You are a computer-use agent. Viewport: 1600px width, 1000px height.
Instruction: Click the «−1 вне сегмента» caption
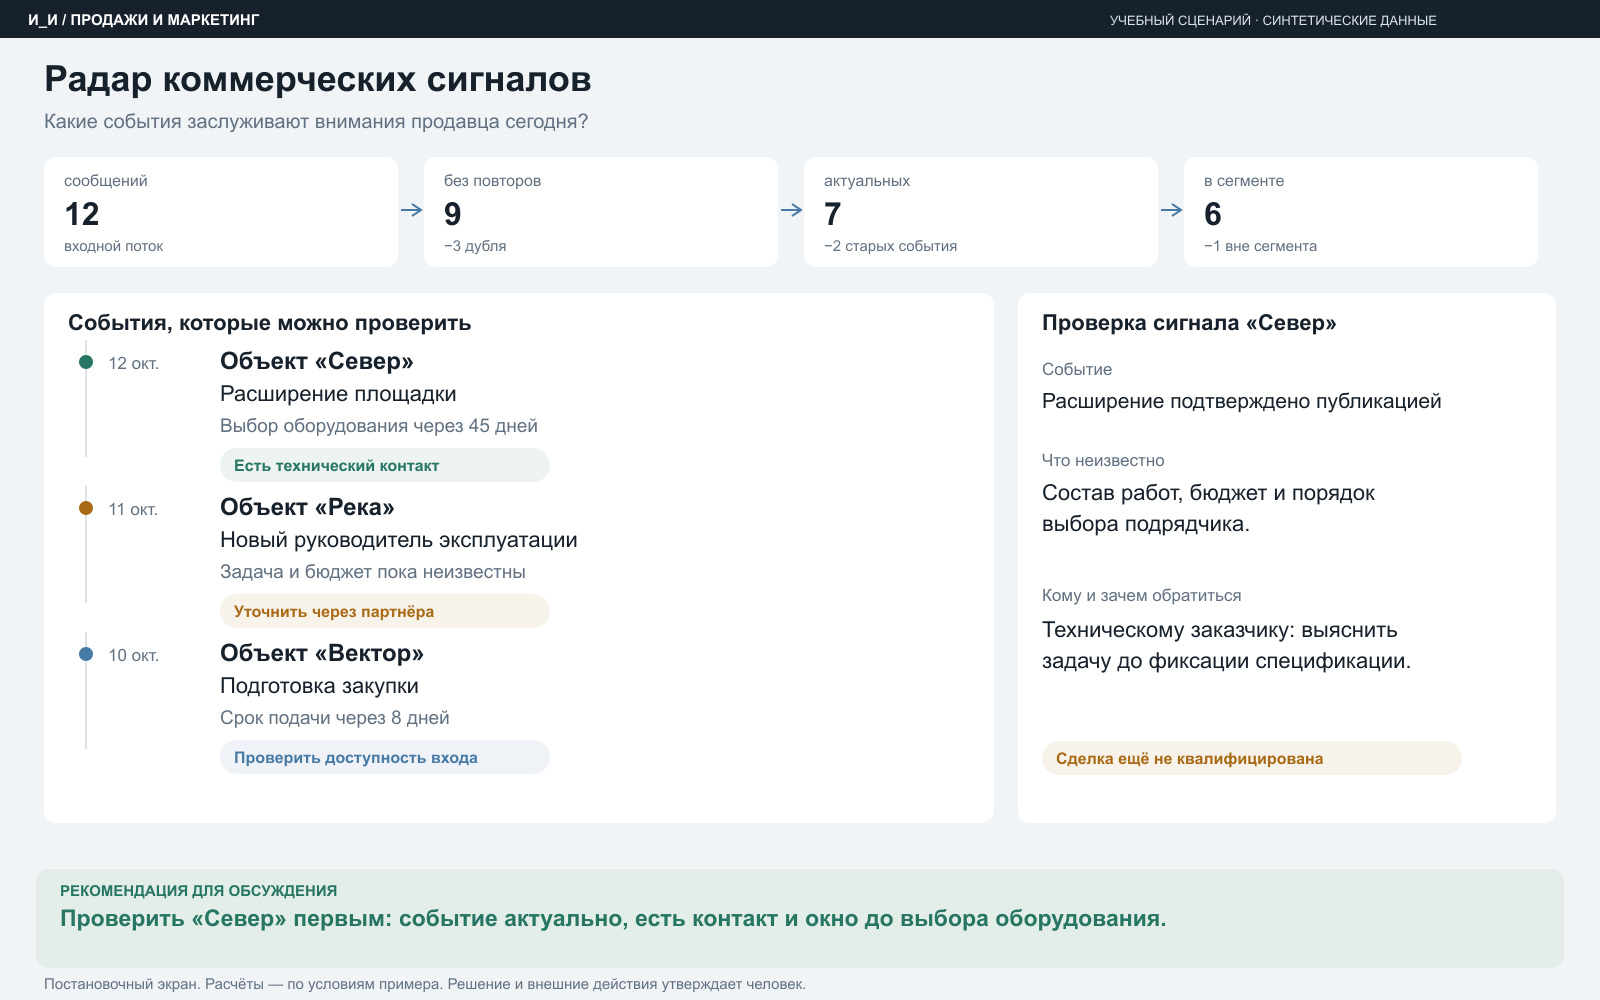pyautogui.click(x=1260, y=246)
